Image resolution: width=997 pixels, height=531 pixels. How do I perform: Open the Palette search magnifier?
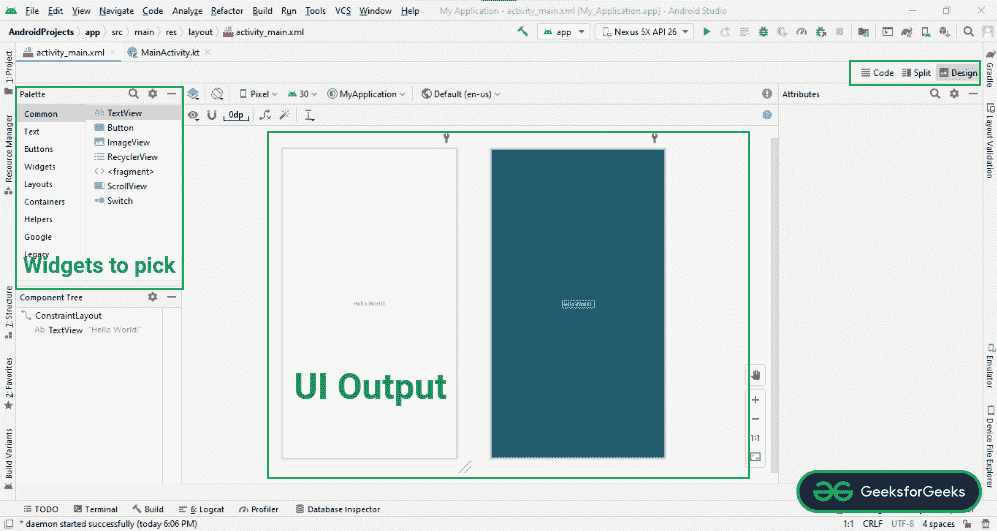click(x=134, y=93)
